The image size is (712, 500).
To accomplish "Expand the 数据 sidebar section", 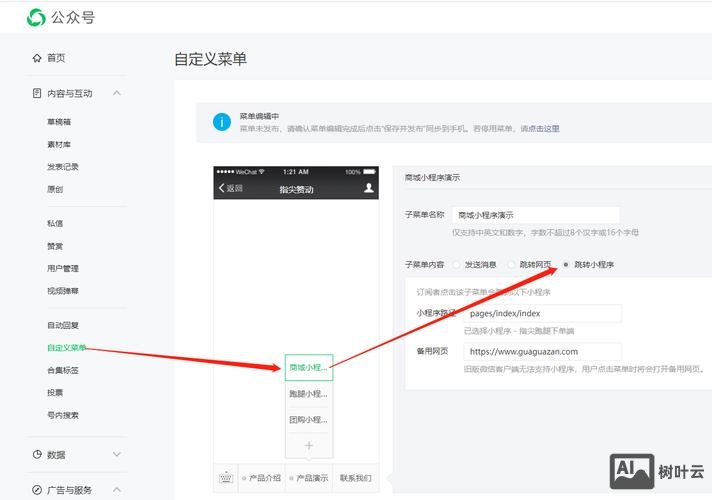I will click(x=117, y=454).
